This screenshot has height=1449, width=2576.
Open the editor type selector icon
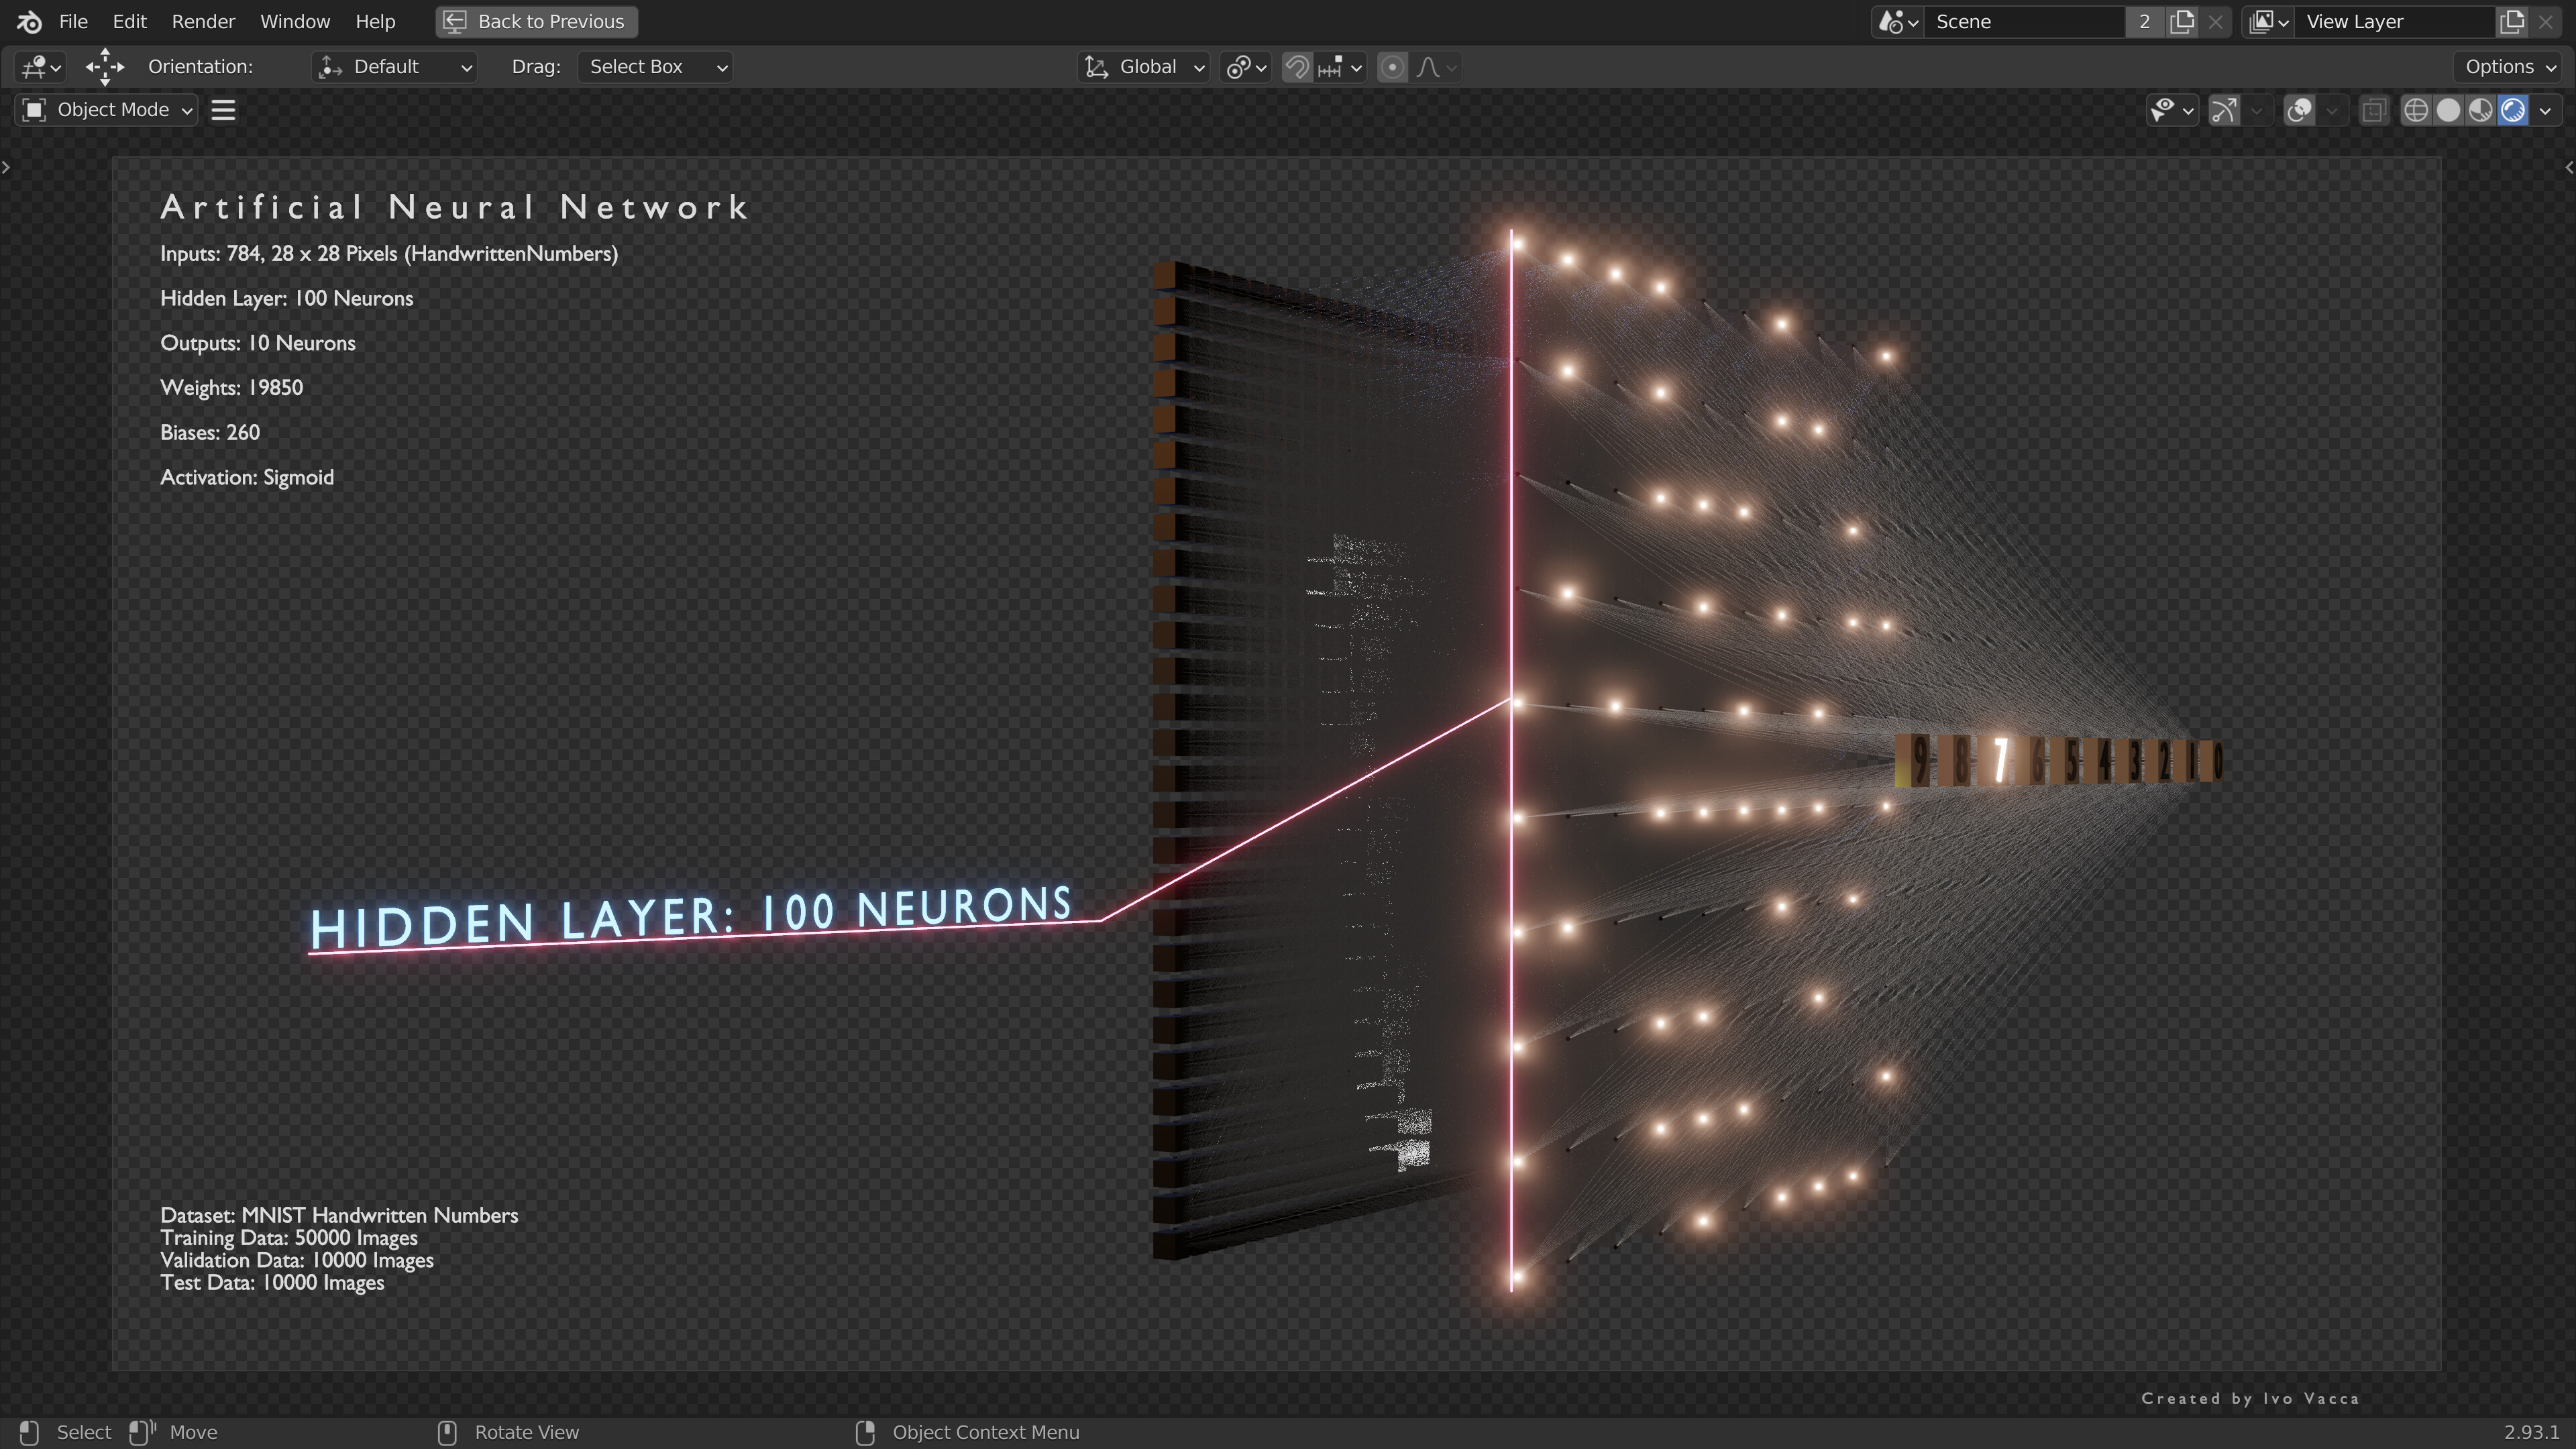point(32,67)
